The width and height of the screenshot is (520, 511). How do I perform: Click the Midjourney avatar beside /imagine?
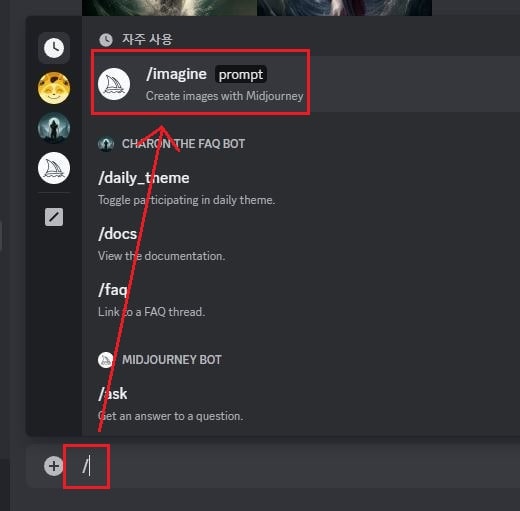tap(114, 84)
